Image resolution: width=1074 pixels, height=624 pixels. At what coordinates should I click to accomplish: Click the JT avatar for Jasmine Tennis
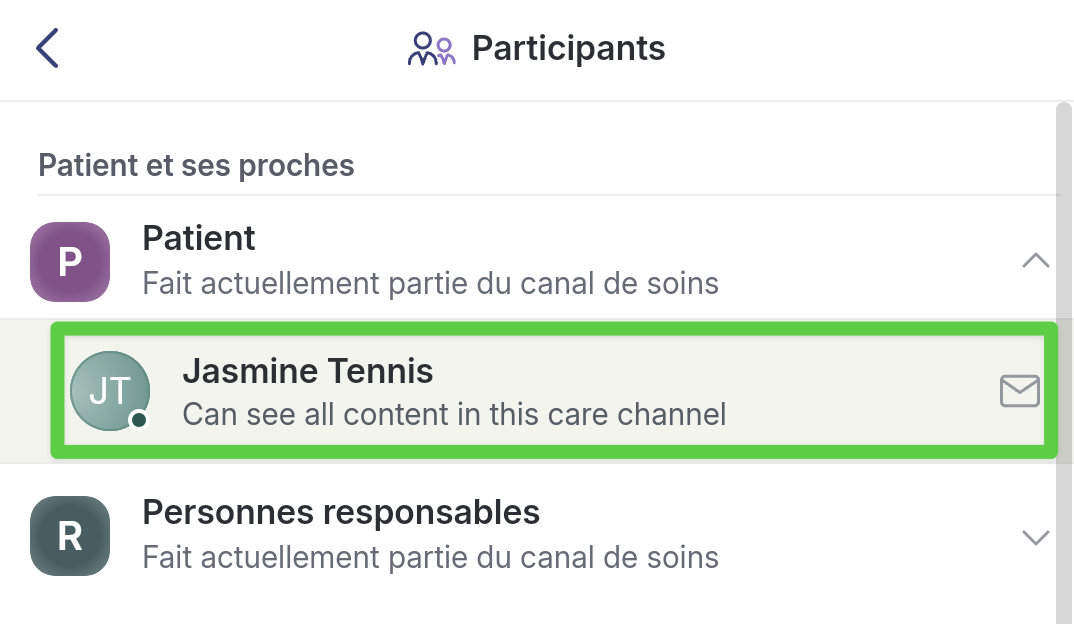(x=109, y=391)
